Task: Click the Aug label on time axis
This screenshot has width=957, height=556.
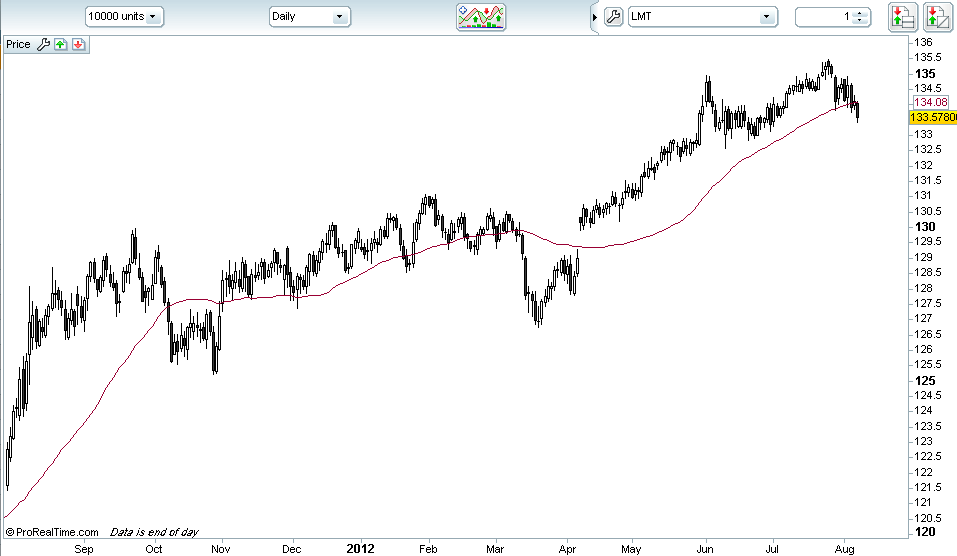Action: [x=844, y=549]
